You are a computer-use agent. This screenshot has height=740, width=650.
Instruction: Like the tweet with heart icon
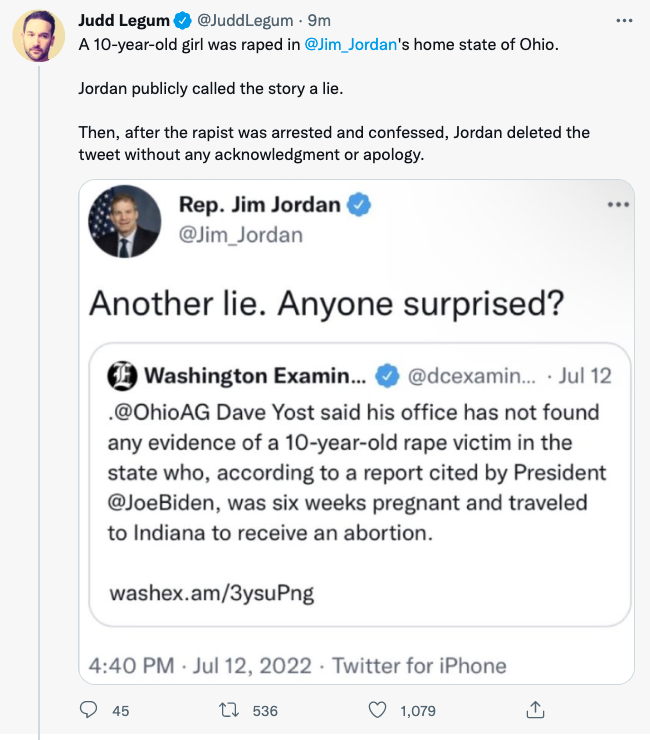[377, 710]
